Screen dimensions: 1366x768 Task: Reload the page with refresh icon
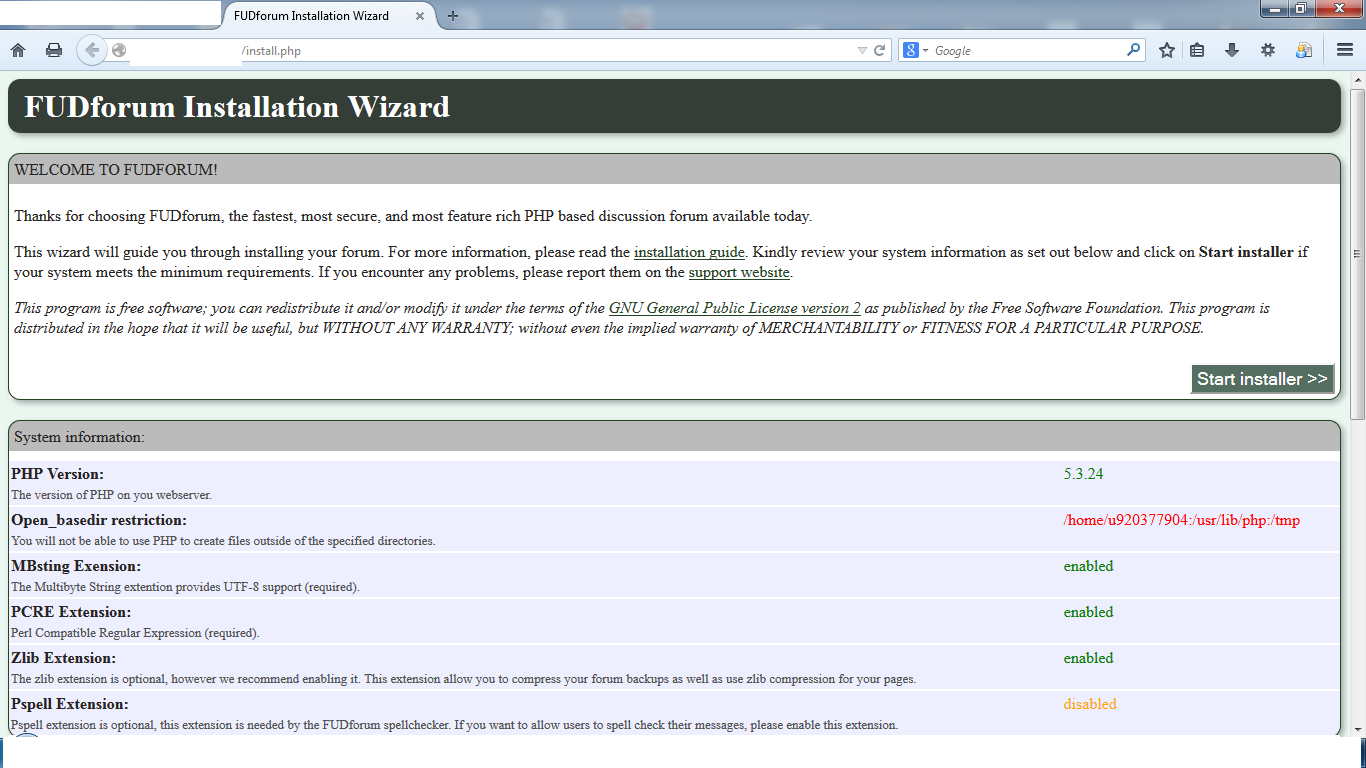tap(880, 50)
